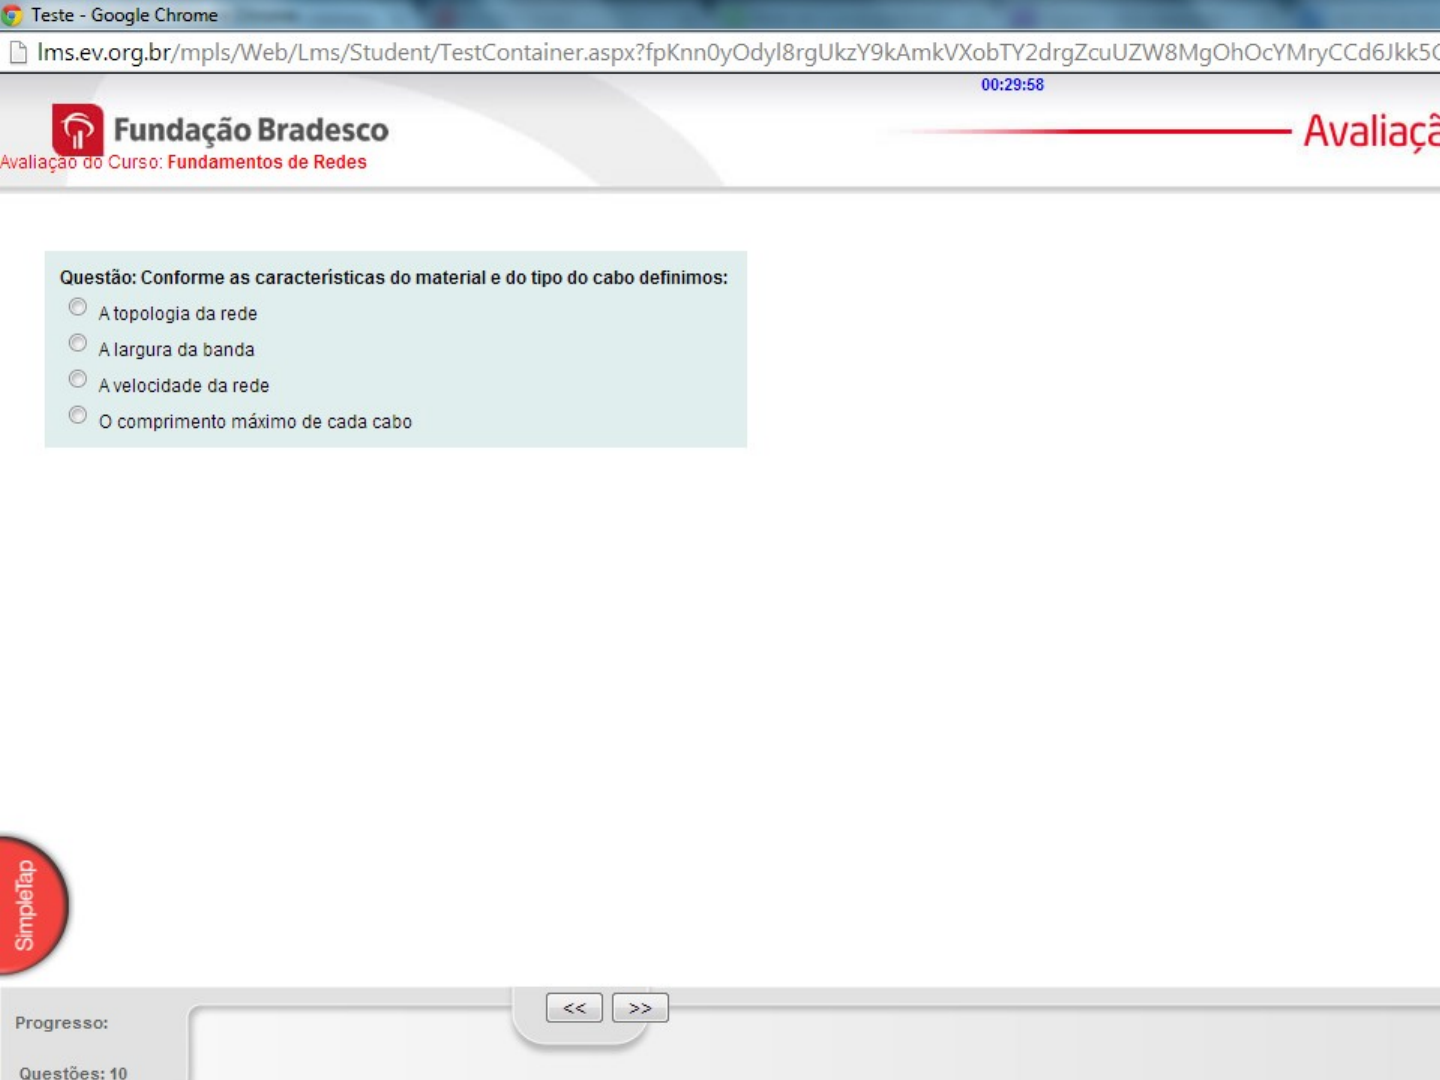
Task: Select the 'A topologia da rede' radio button
Action: 78,307
